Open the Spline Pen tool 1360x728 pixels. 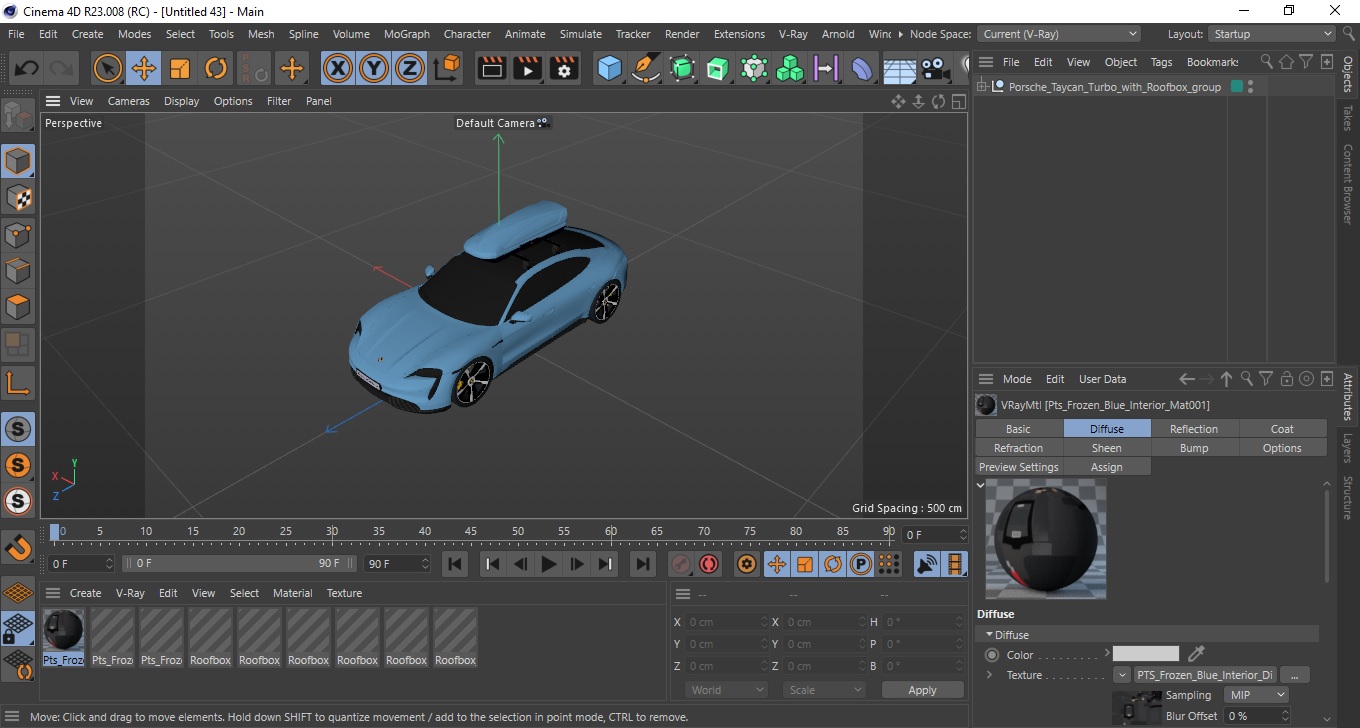click(646, 69)
